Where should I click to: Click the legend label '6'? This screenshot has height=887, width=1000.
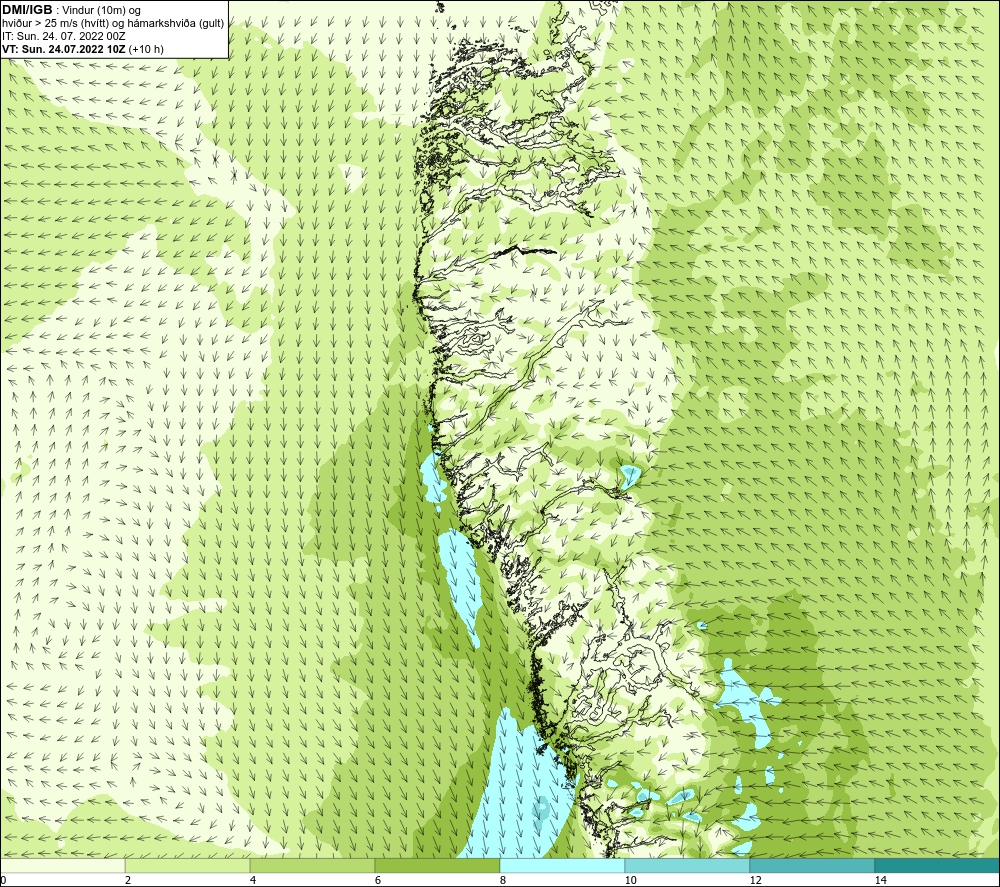click(x=378, y=880)
